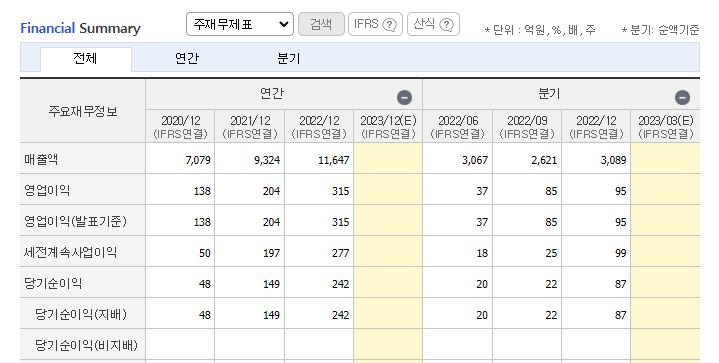
Task: Click the 2021/12 column header
Action: 250,126
